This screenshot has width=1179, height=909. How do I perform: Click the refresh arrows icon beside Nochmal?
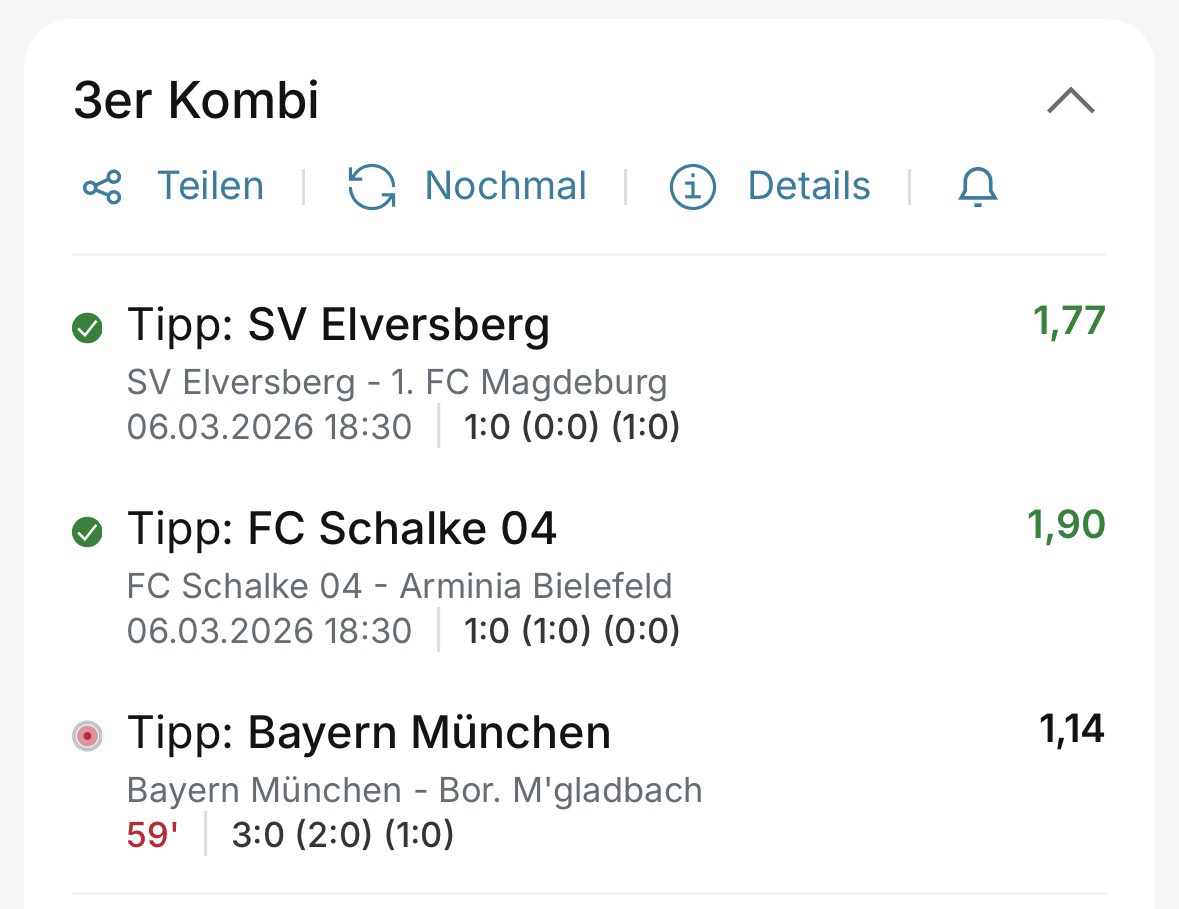372,187
